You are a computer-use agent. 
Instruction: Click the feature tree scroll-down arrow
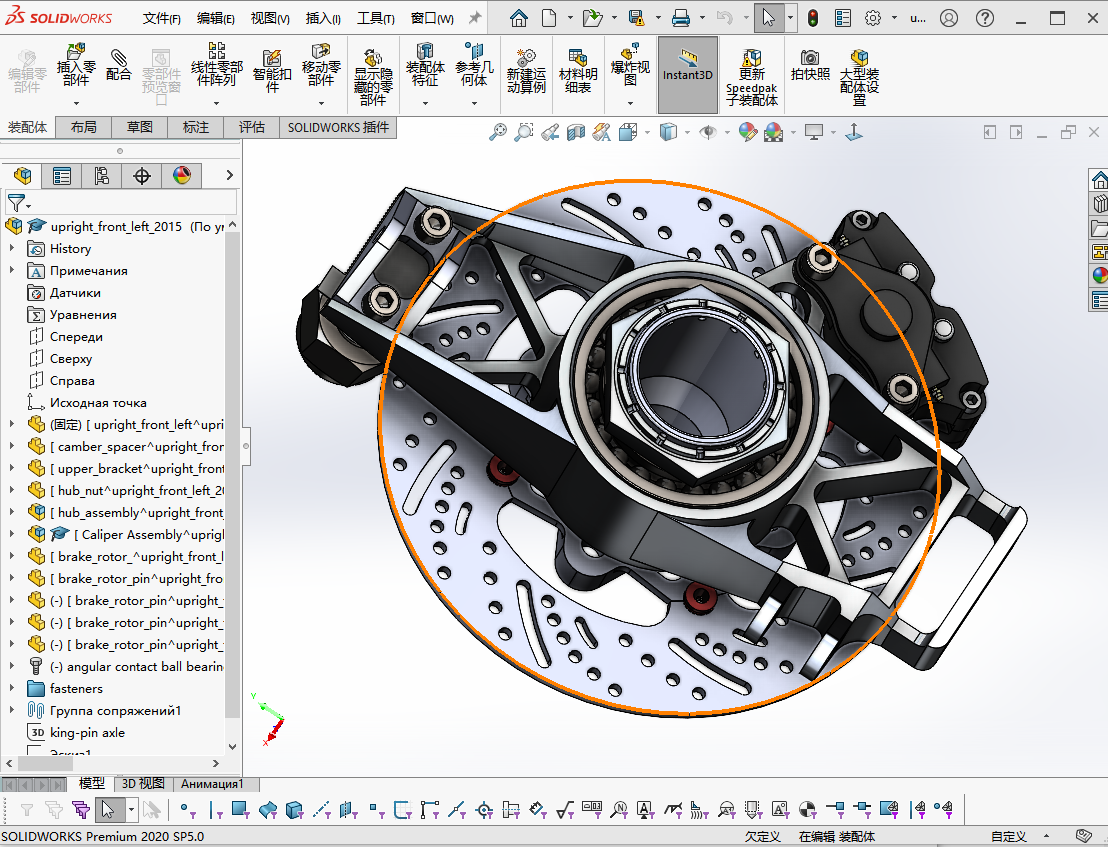click(232, 746)
